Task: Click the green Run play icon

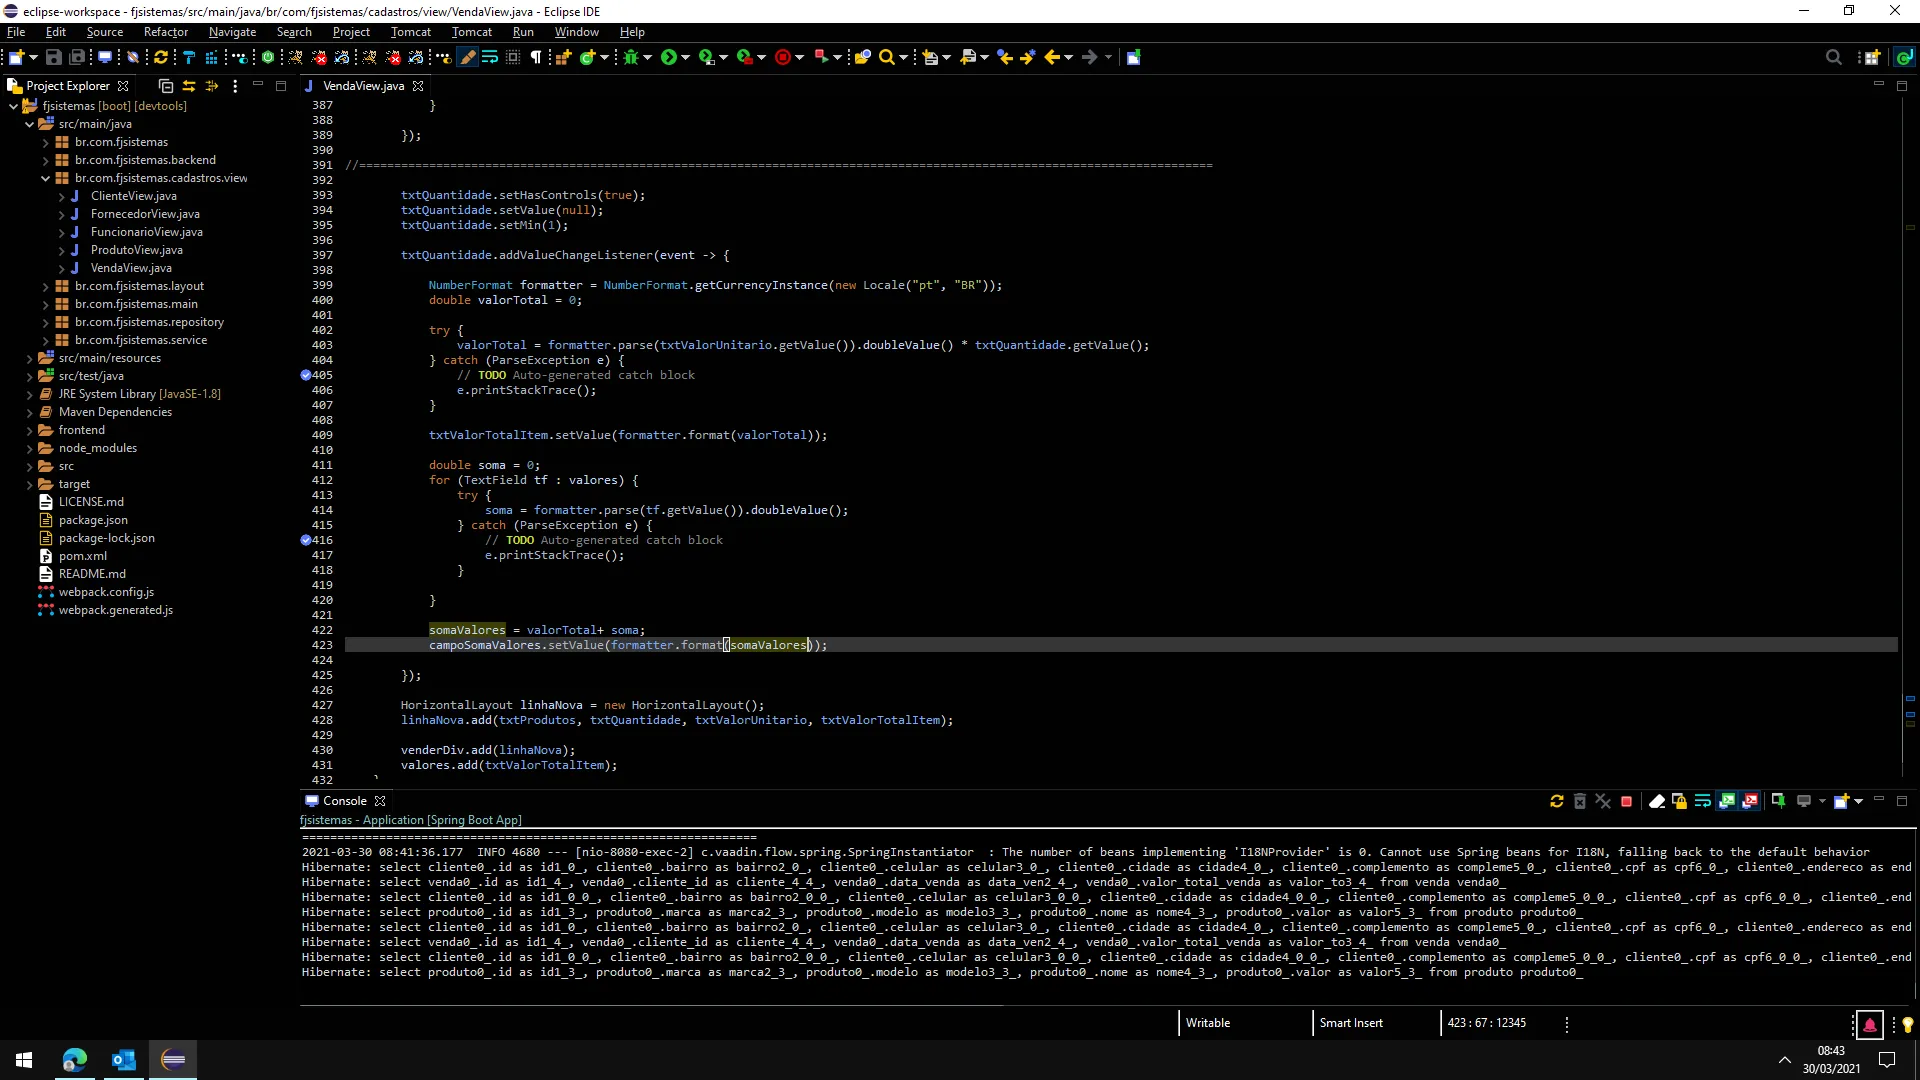Action: 669,58
